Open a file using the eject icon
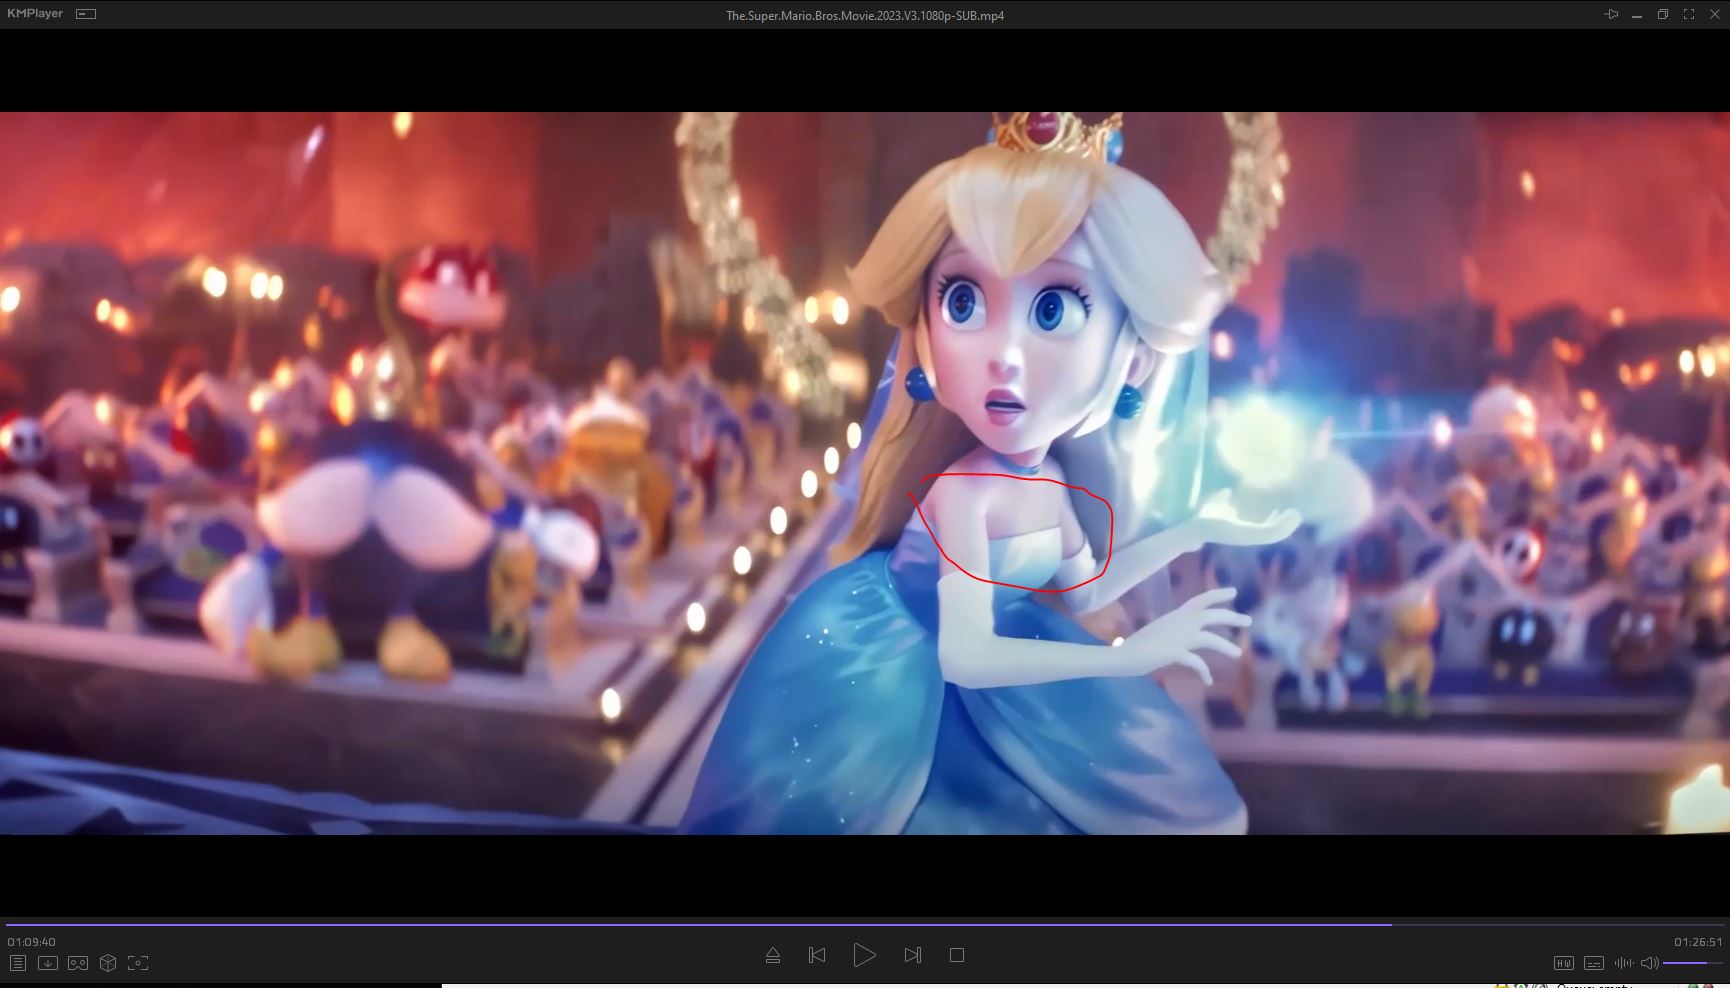This screenshot has width=1730, height=988. (x=772, y=956)
